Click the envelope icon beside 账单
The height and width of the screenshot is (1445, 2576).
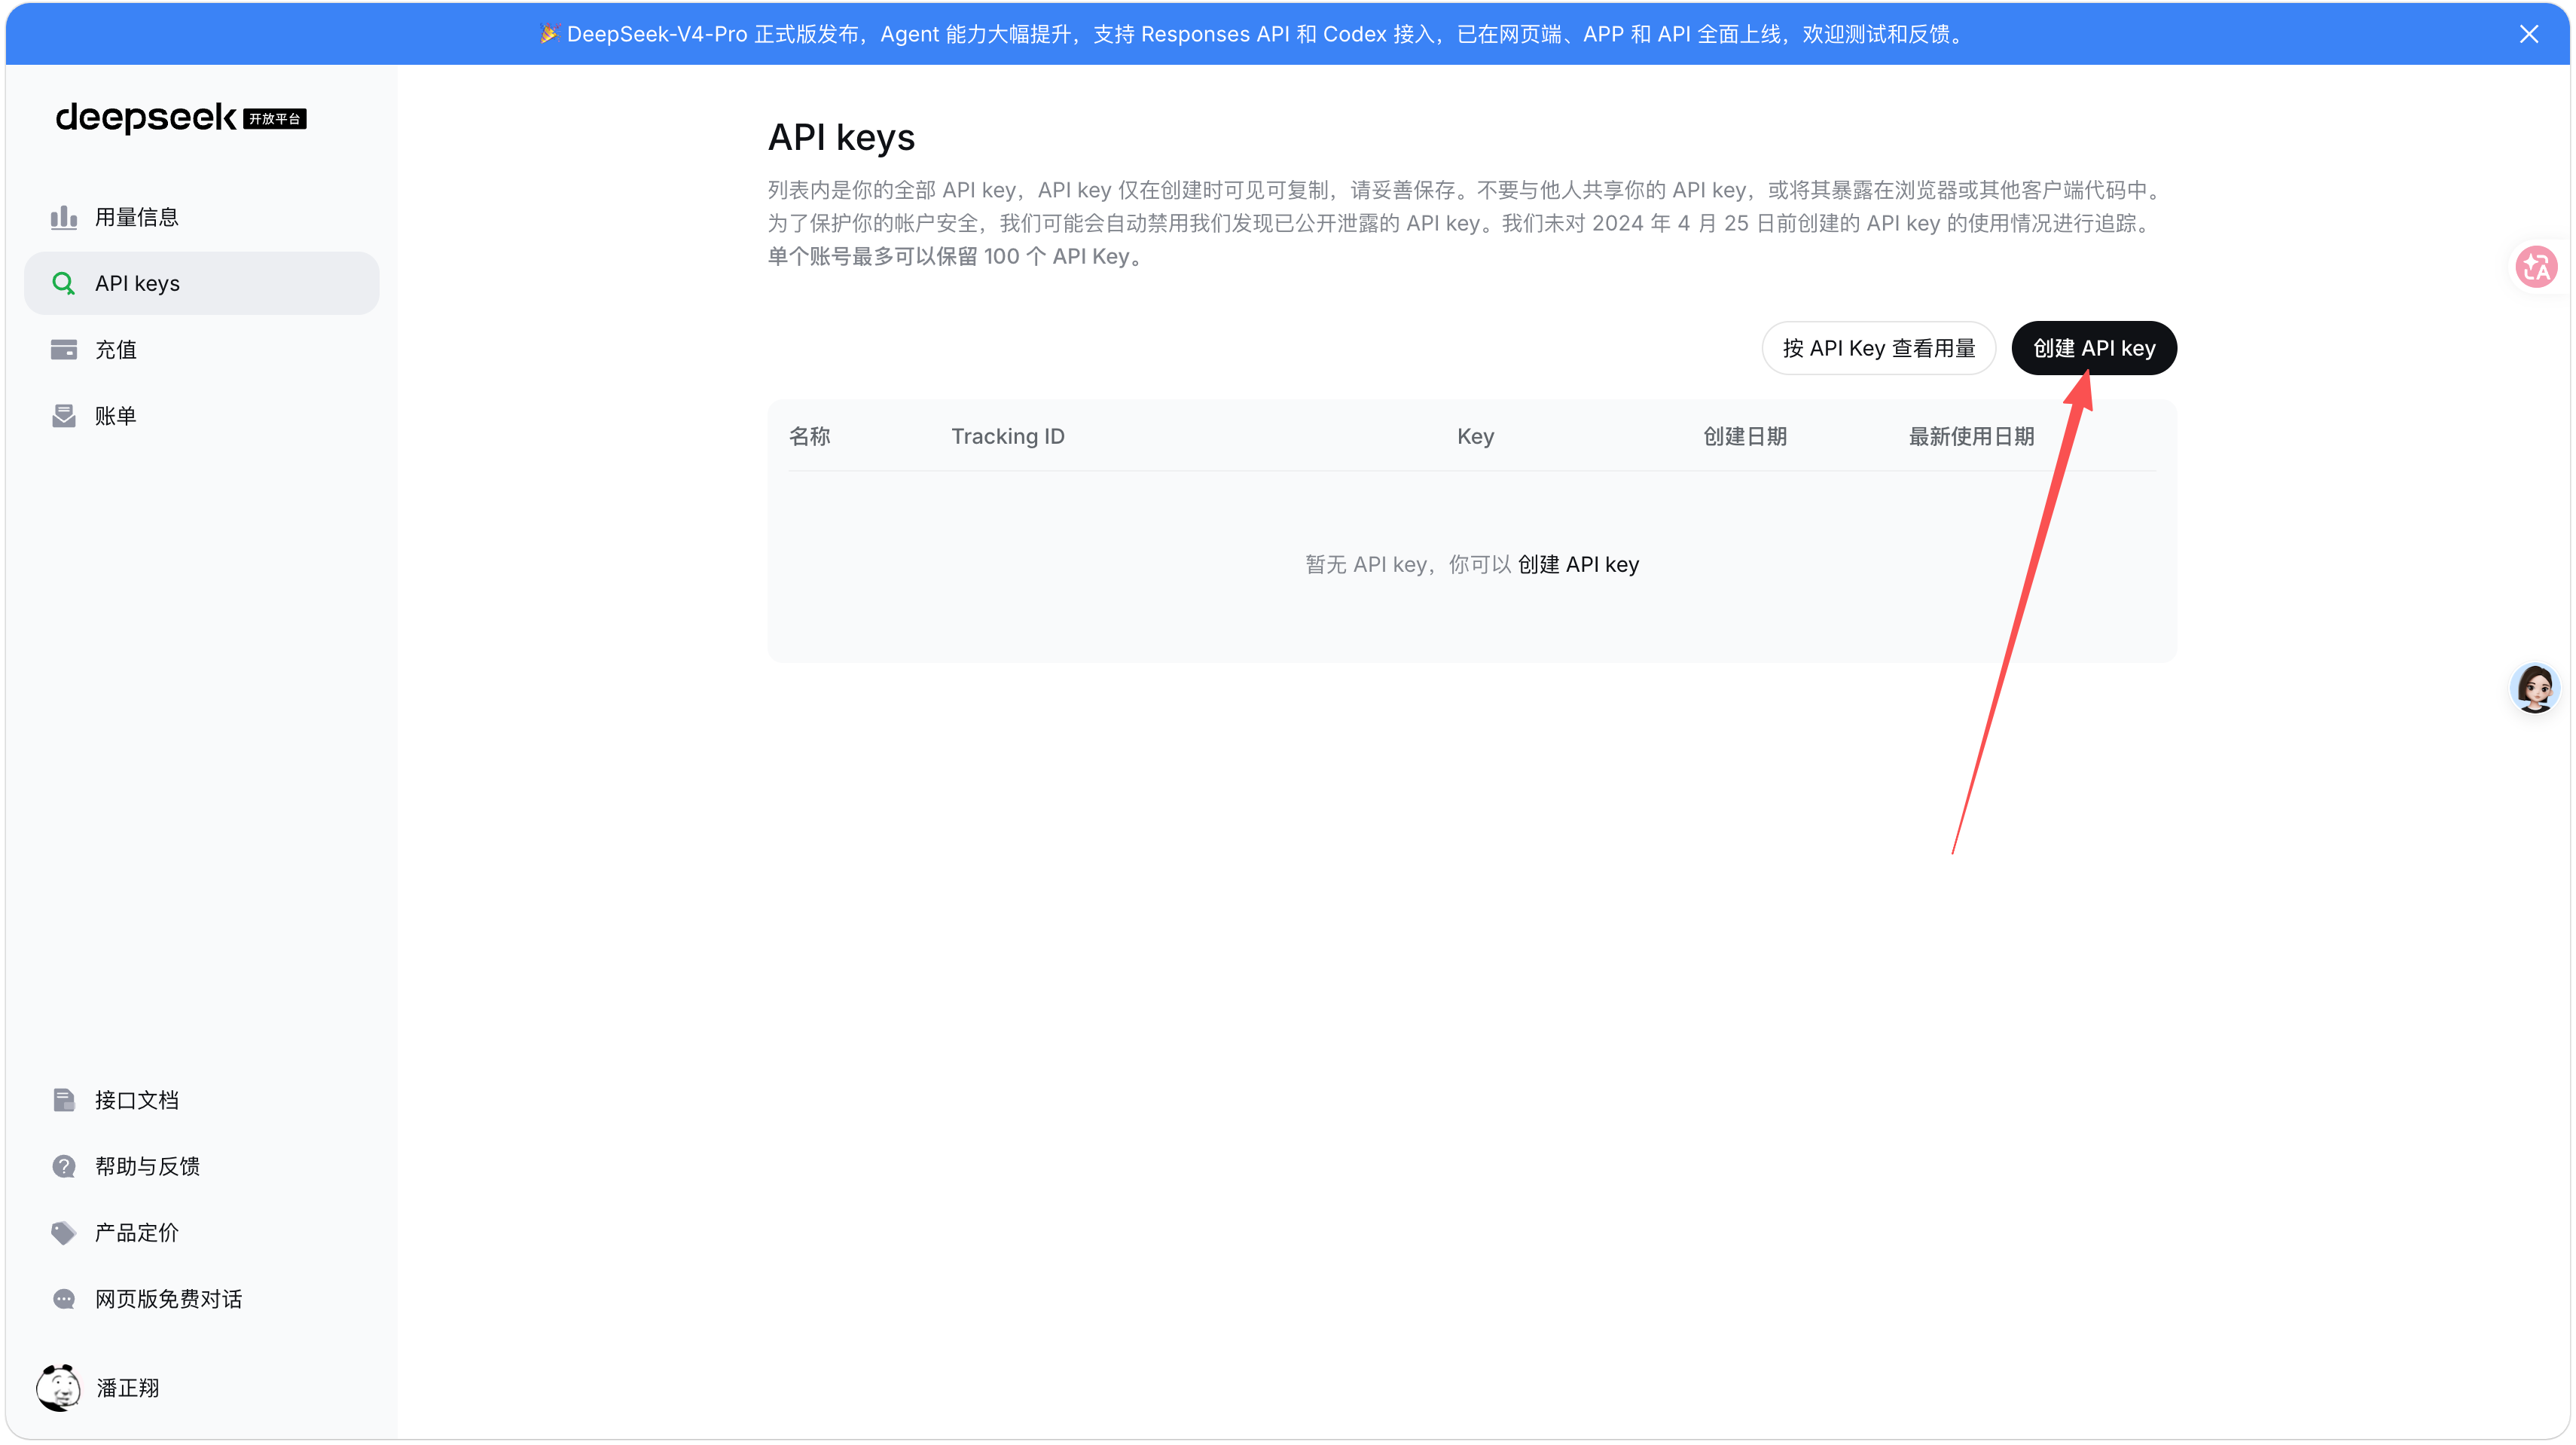tap(64, 416)
